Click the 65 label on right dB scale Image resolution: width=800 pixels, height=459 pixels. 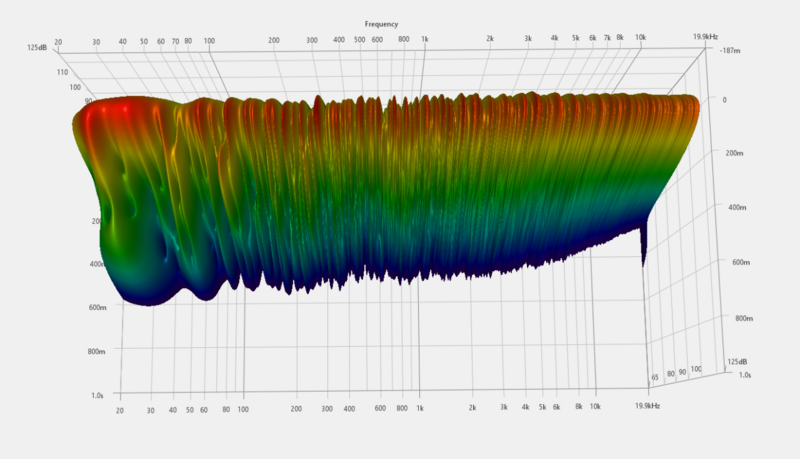(655, 377)
